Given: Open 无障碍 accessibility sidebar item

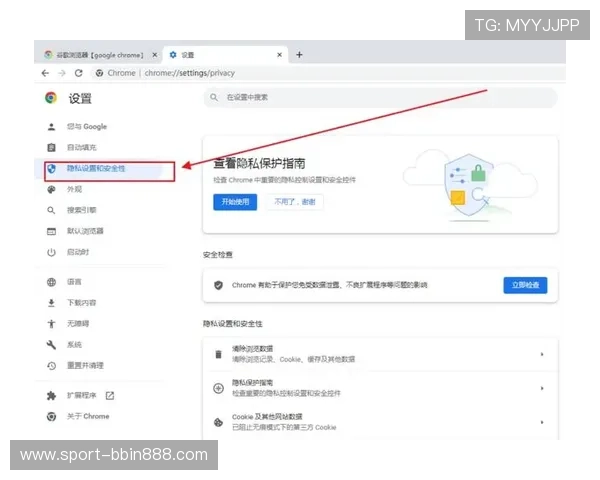Looking at the screenshot, I should click(x=78, y=323).
